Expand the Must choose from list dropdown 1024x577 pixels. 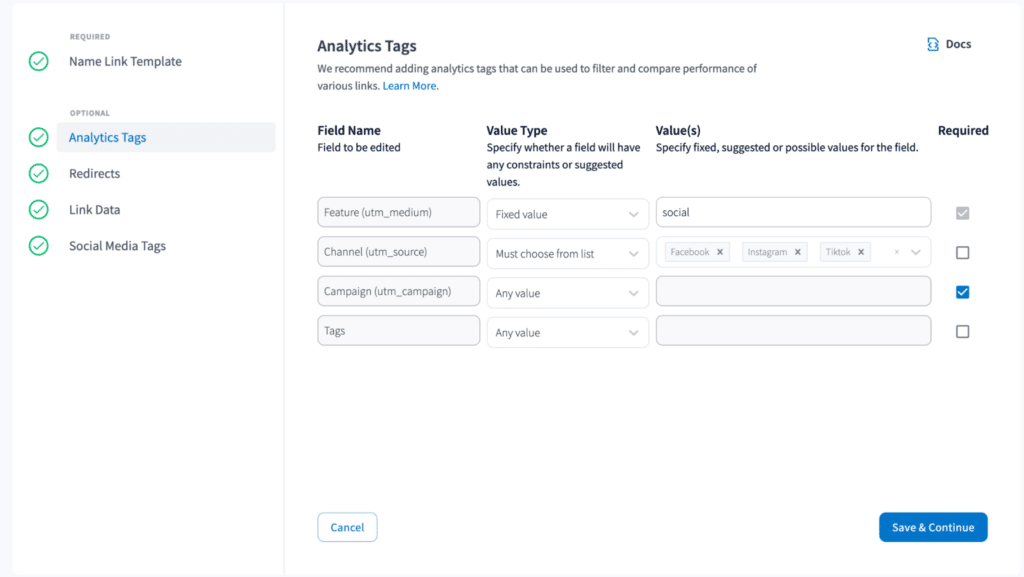[x=567, y=253]
